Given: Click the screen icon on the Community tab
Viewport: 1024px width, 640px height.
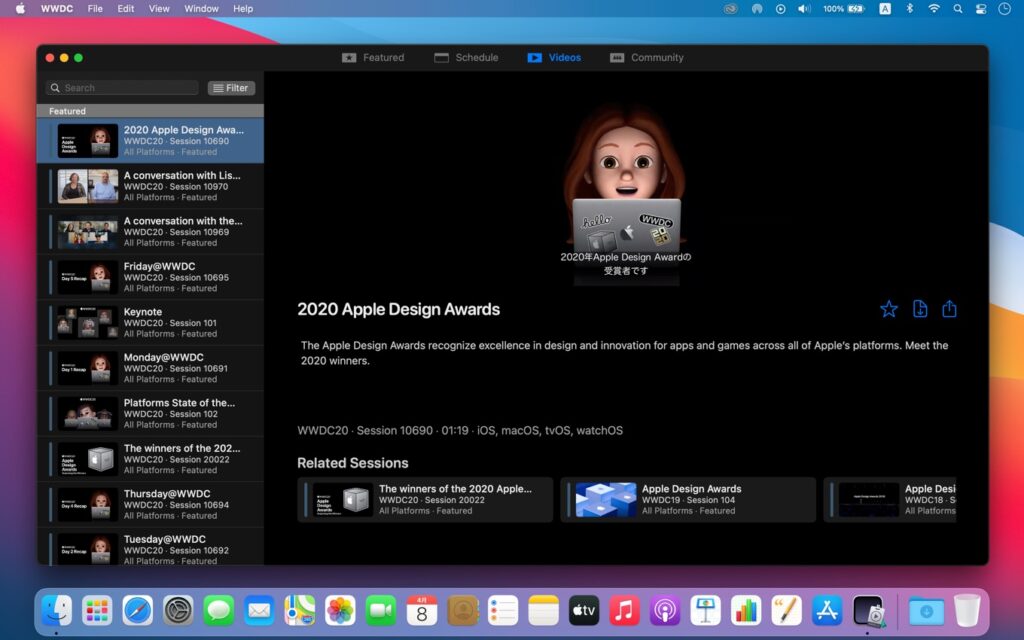Looking at the screenshot, I should coord(618,57).
